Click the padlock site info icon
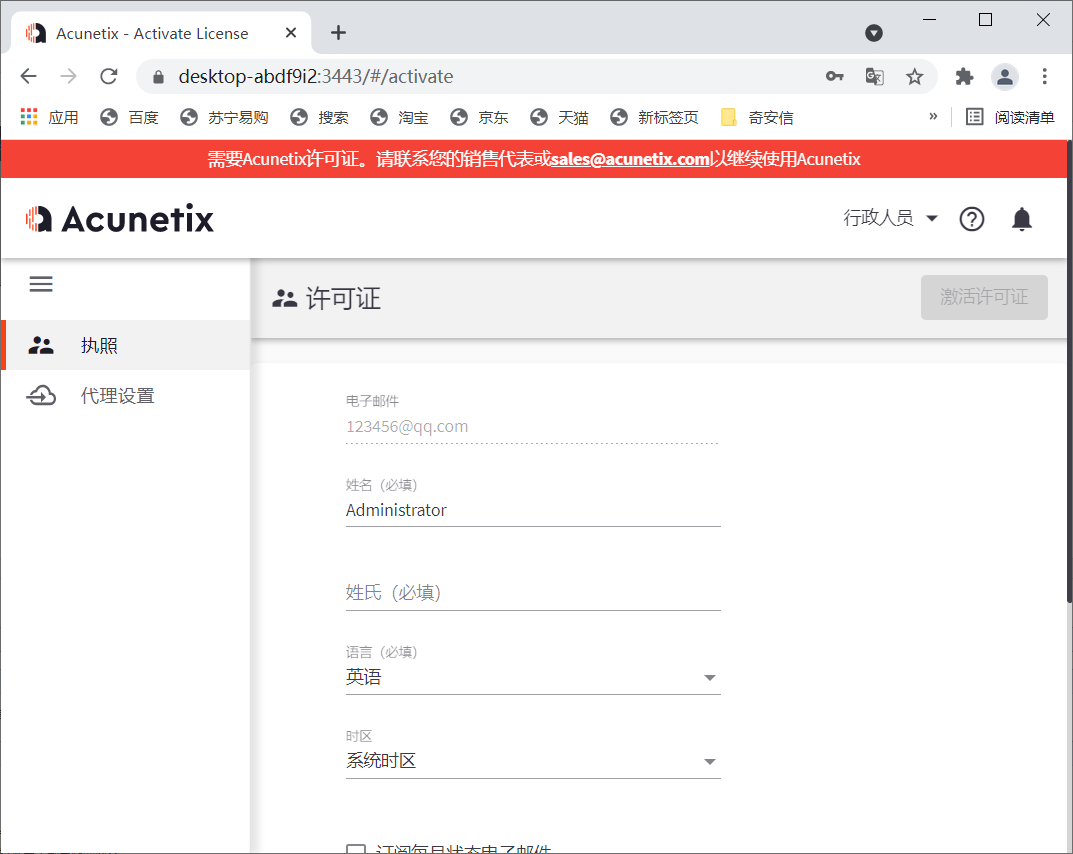This screenshot has width=1073, height=854. [x=158, y=77]
